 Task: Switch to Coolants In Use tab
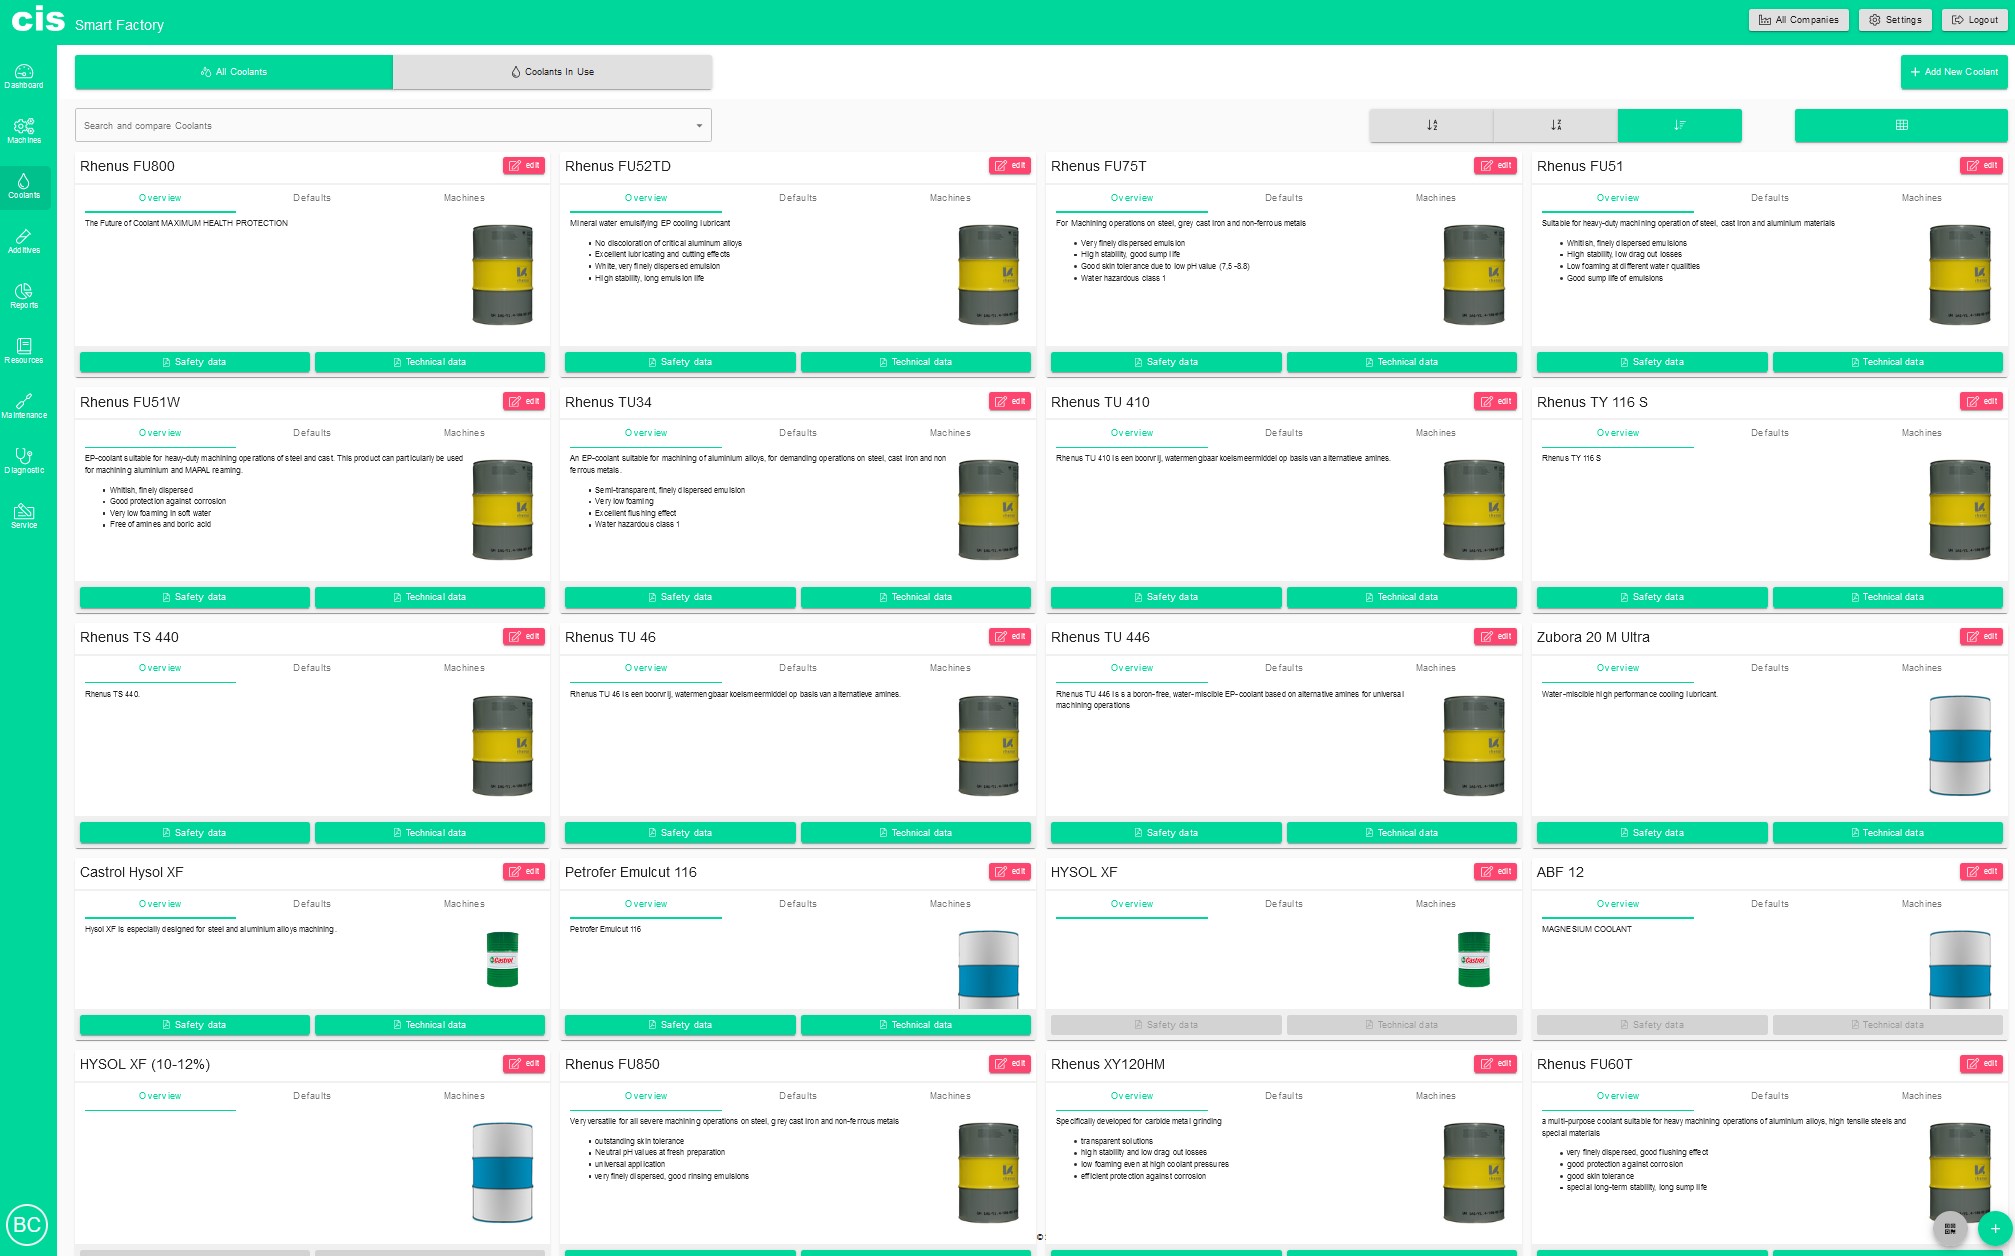pos(552,72)
